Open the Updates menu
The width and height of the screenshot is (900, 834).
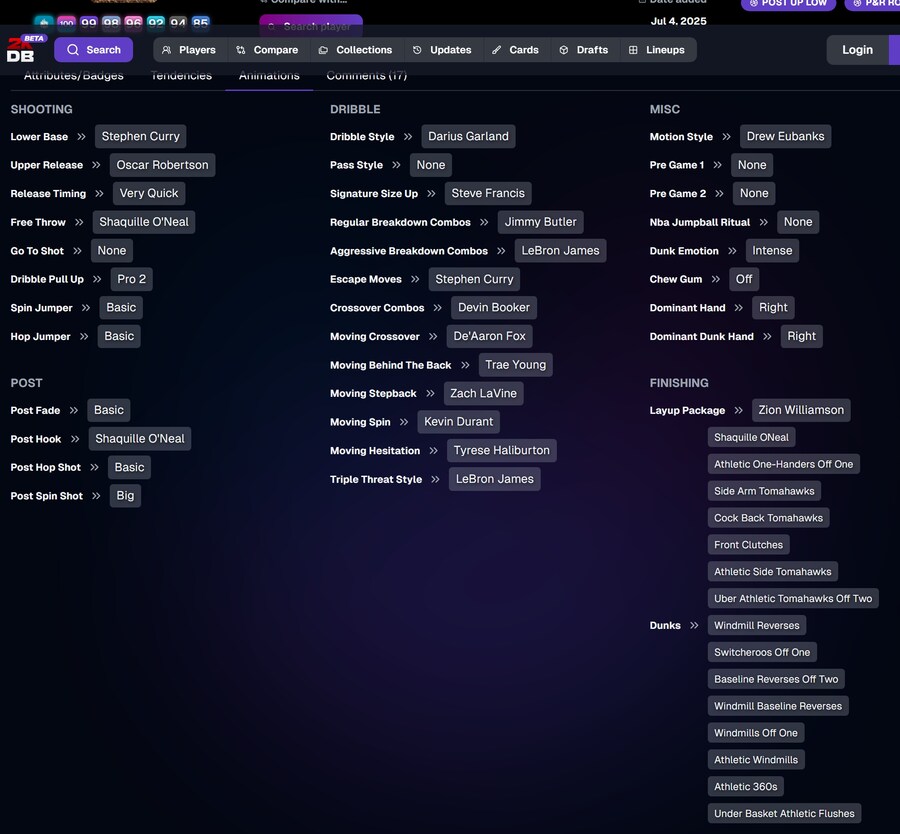443,50
